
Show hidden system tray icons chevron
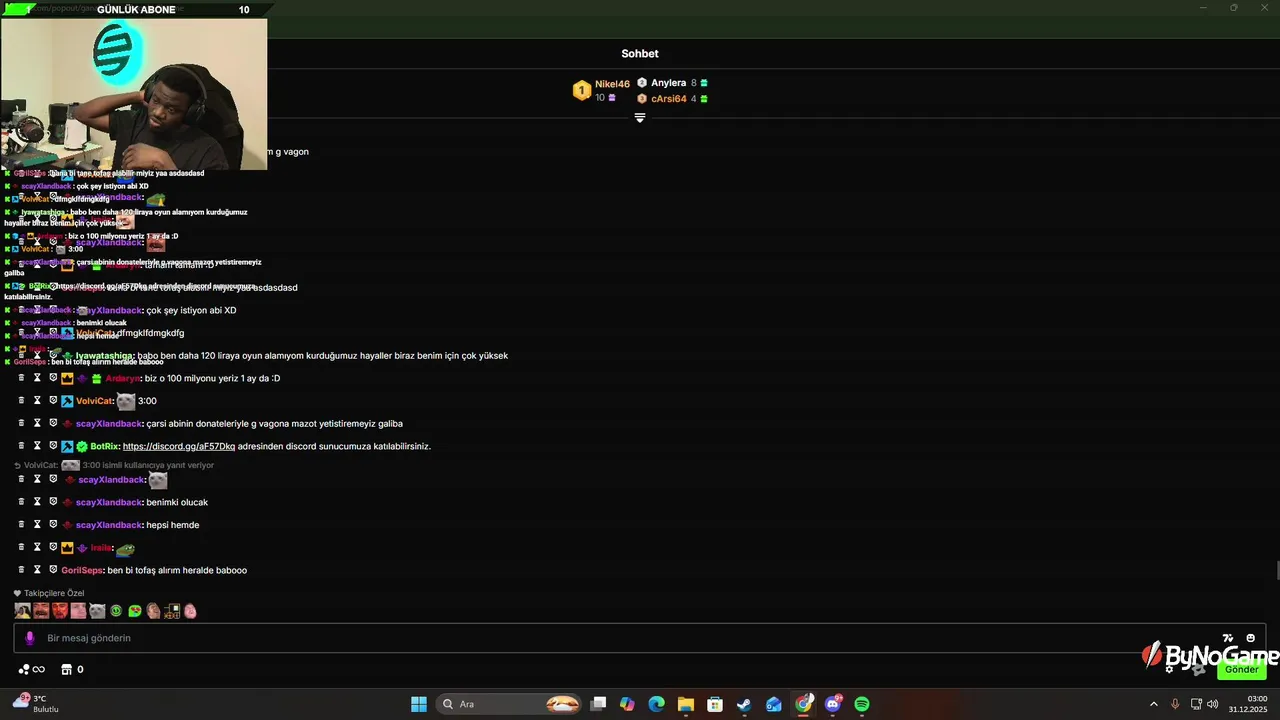(1153, 704)
